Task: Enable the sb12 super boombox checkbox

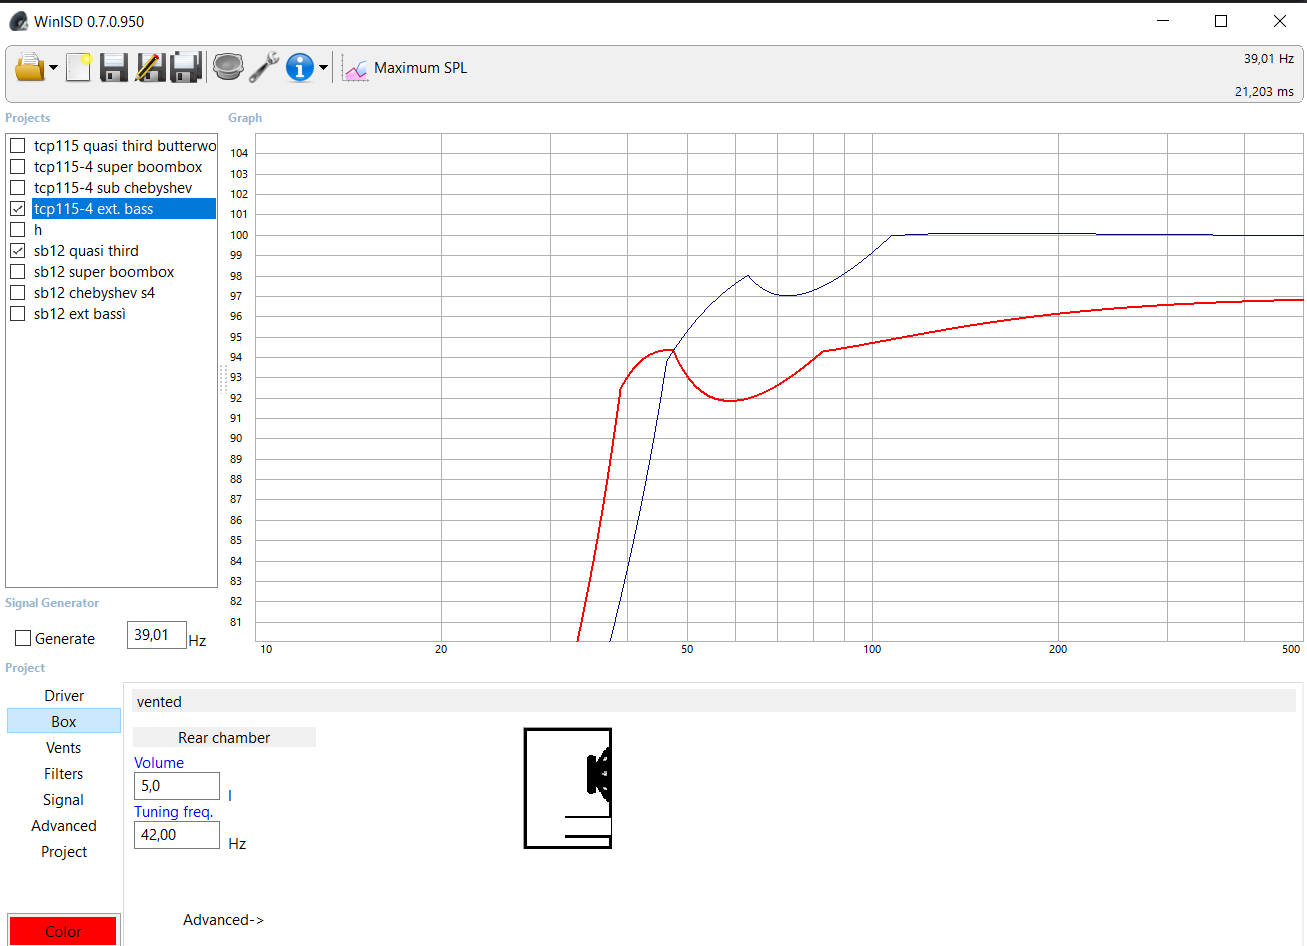Action: (17, 272)
